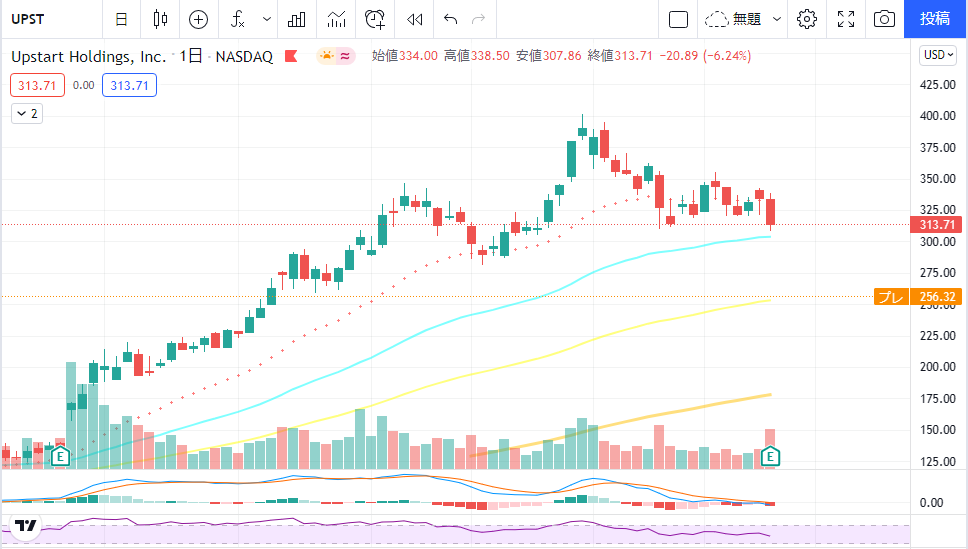
Task: Open the 無題 cloud layout name
Action: [733, 20]
